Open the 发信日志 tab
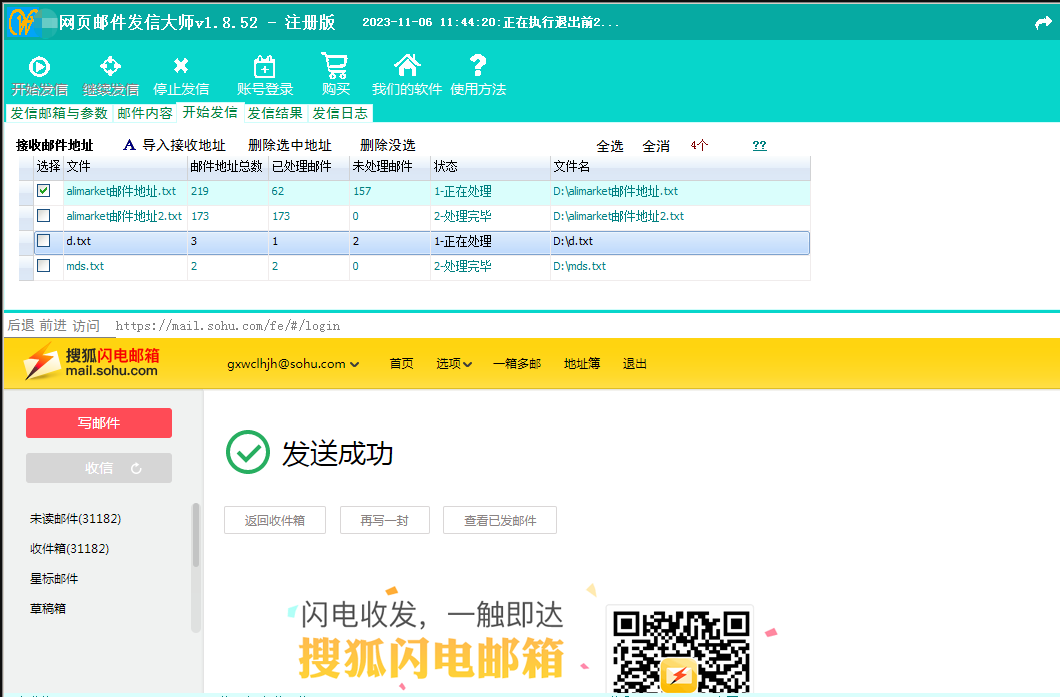The height and width of the screenshot is (697, 1060). pyautogui.click(x=340, y=113)
